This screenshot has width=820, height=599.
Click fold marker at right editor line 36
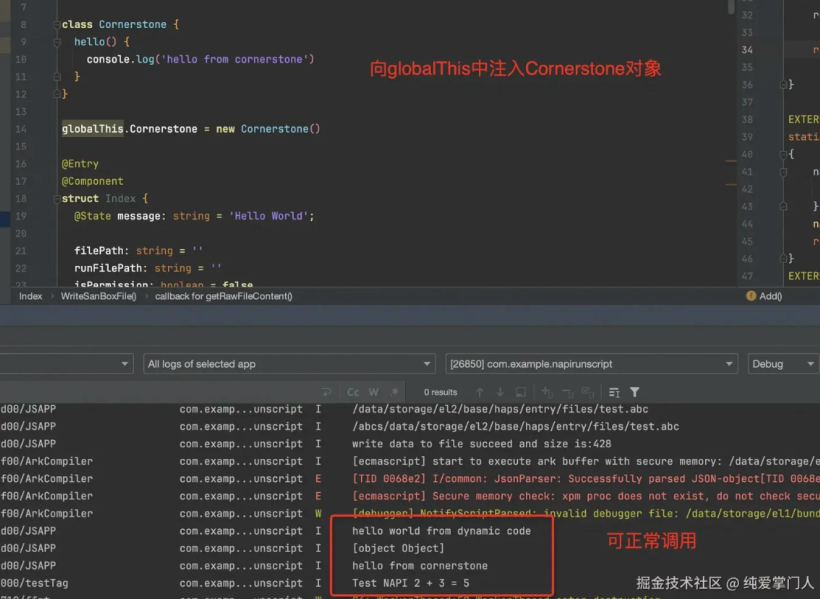click(x=783, y=85)
